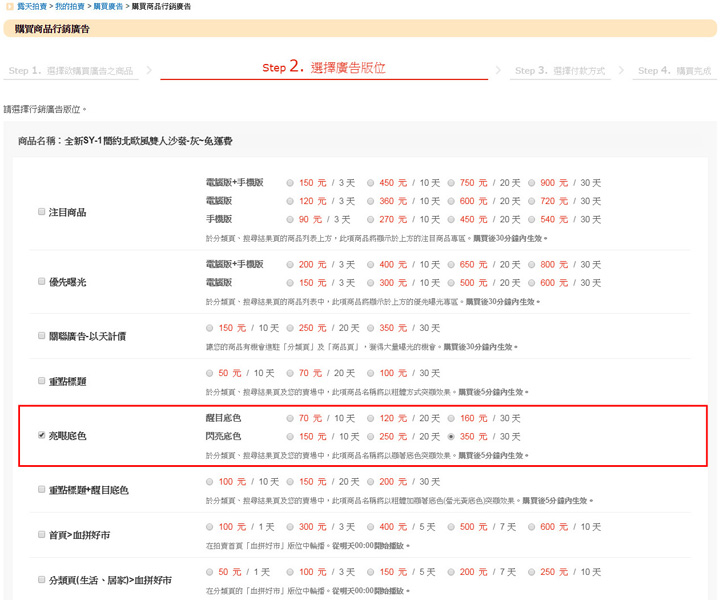The width and height of the screenshot is (720, 600).
Task: Select 重點標題 50 元 / 10 天 radio
Action: 210,373
